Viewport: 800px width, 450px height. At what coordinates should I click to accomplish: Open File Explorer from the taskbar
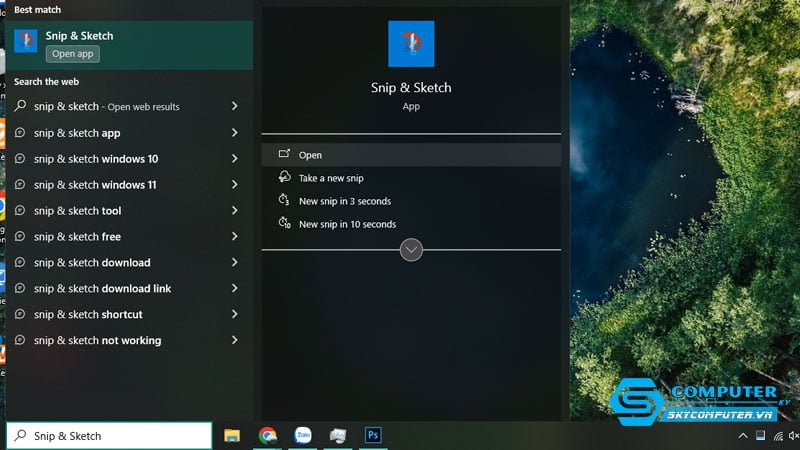pyautogui.click(x=232, y=435)
